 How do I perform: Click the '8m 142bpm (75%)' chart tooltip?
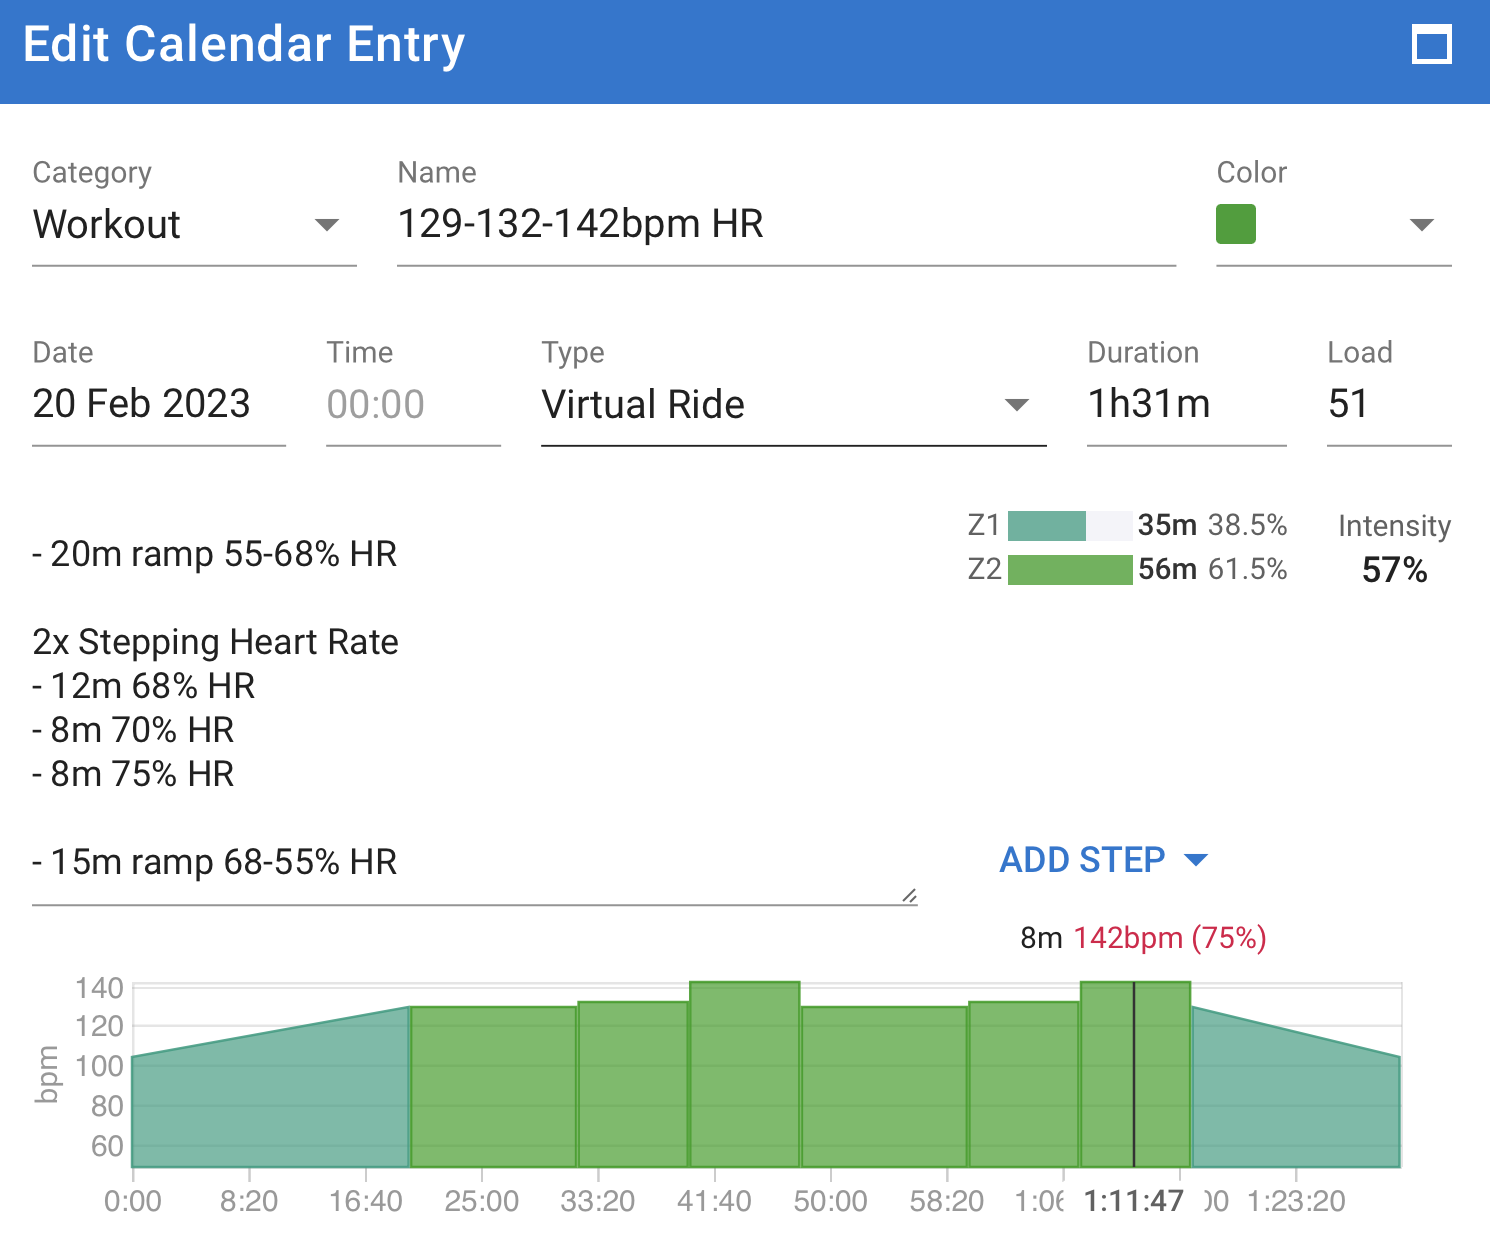(1143, 938)
